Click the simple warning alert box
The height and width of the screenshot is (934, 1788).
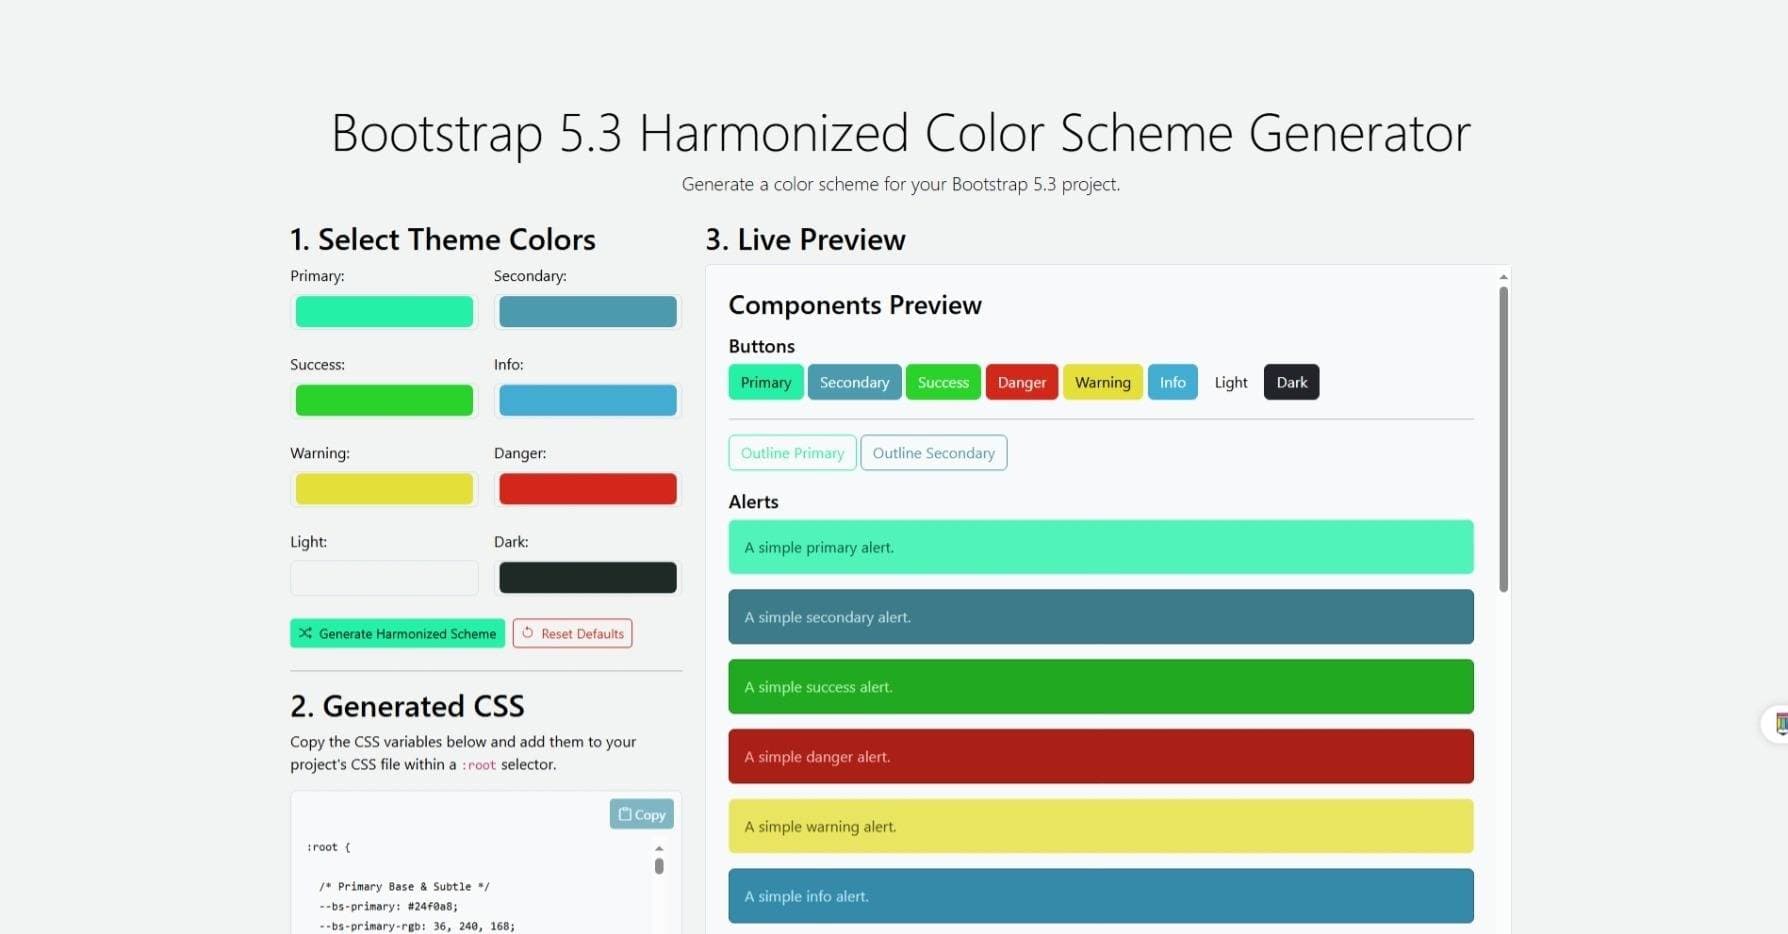point(1101,827)
